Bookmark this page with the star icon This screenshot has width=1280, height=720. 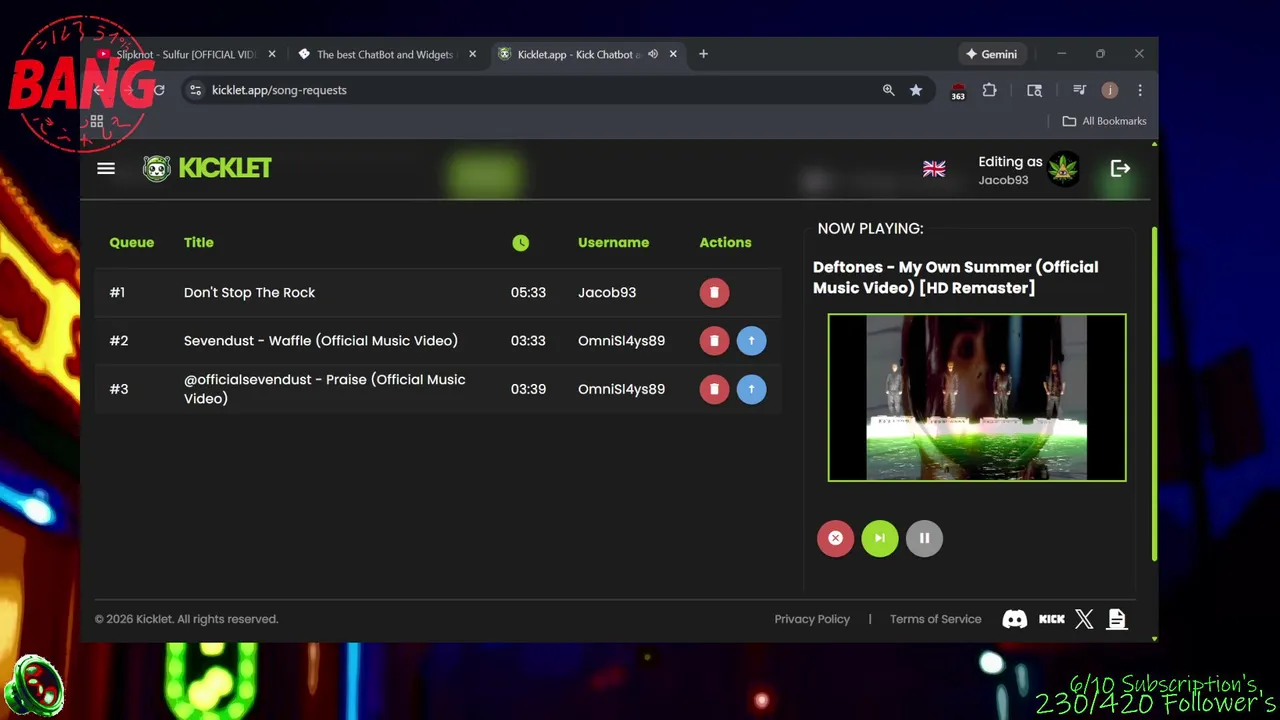[916, 90]
